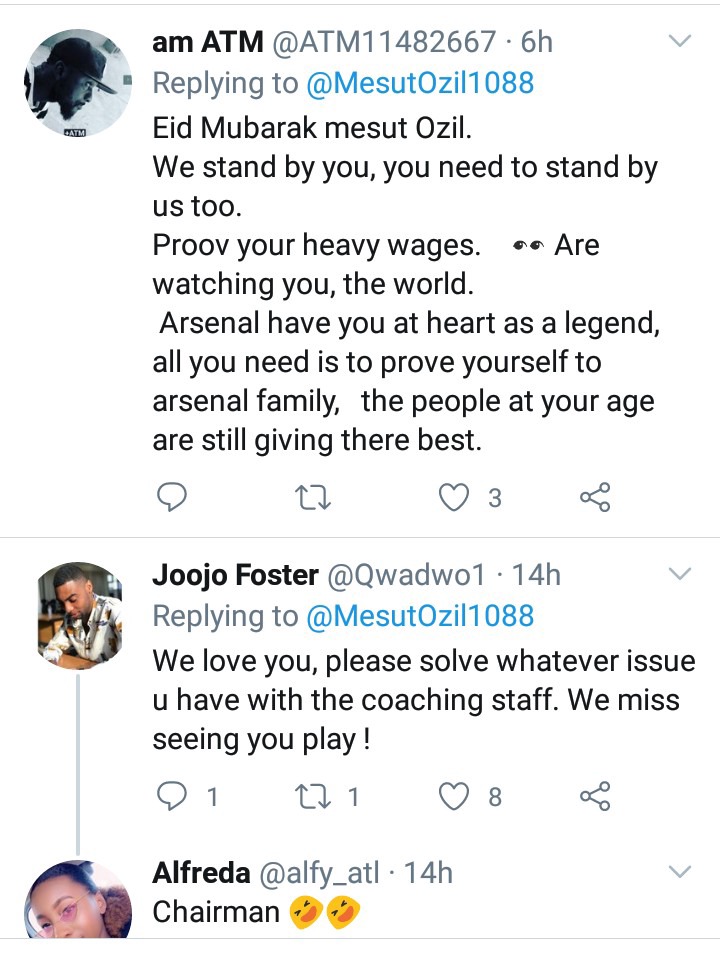The height and width of the screenshot is (964, 720).
Task: Expand options menu on Joojo Foster's tweet
Action: (x=679, y=575)
